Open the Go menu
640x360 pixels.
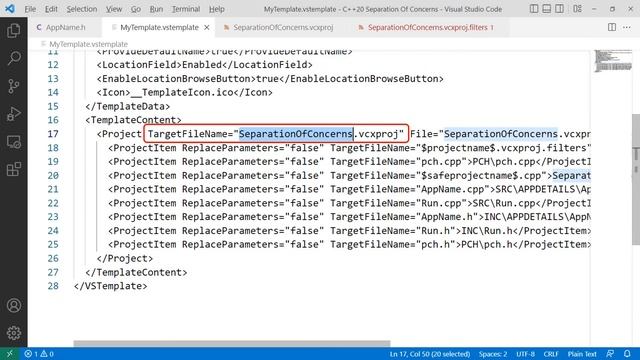[136, 9]
